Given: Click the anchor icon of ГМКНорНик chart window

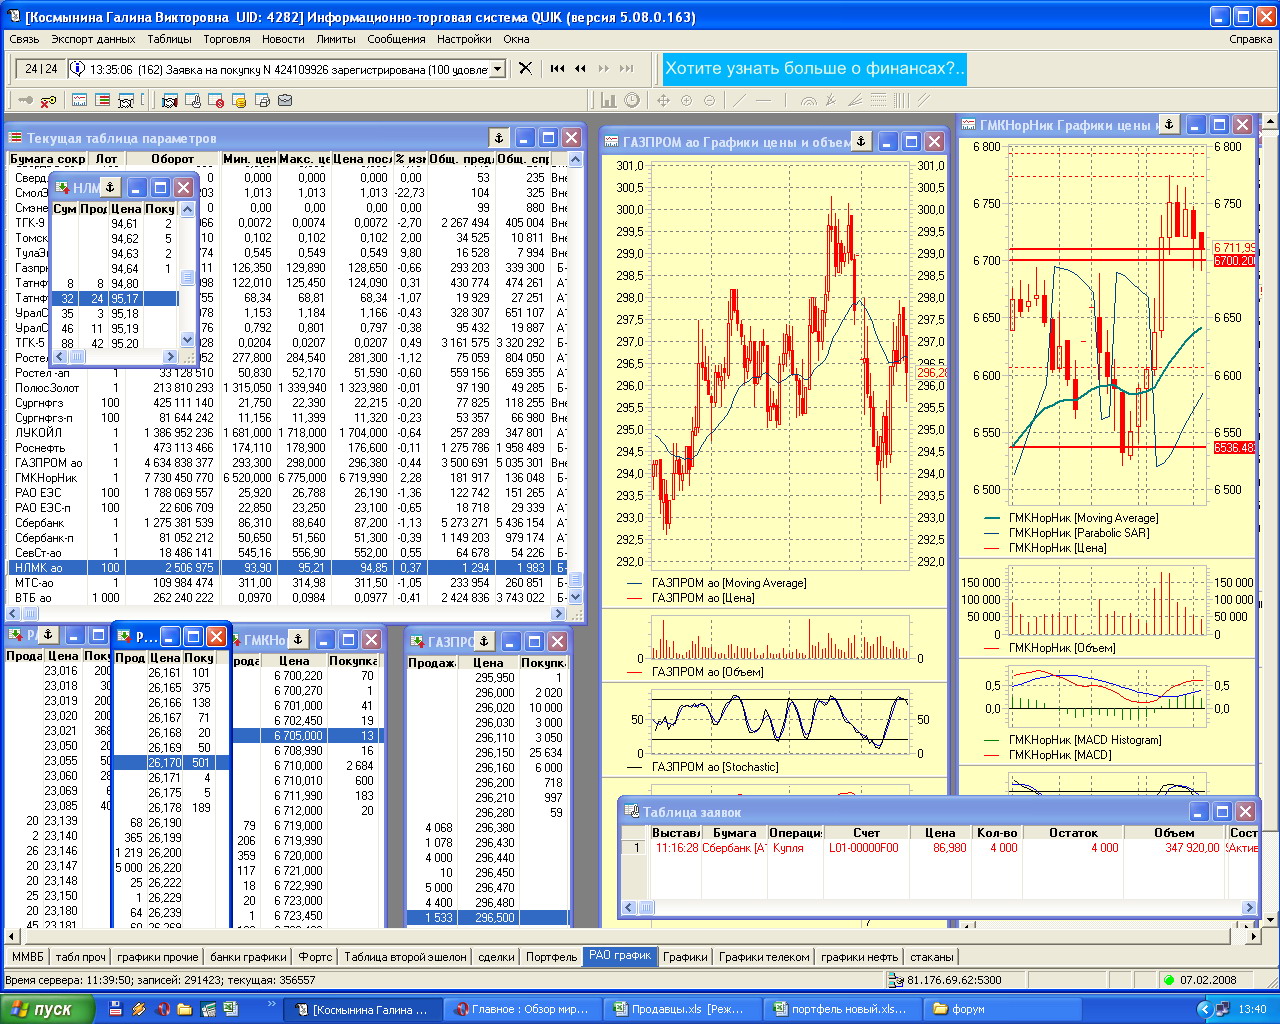Looking at the screenshot, I should tap(1169, 124).
